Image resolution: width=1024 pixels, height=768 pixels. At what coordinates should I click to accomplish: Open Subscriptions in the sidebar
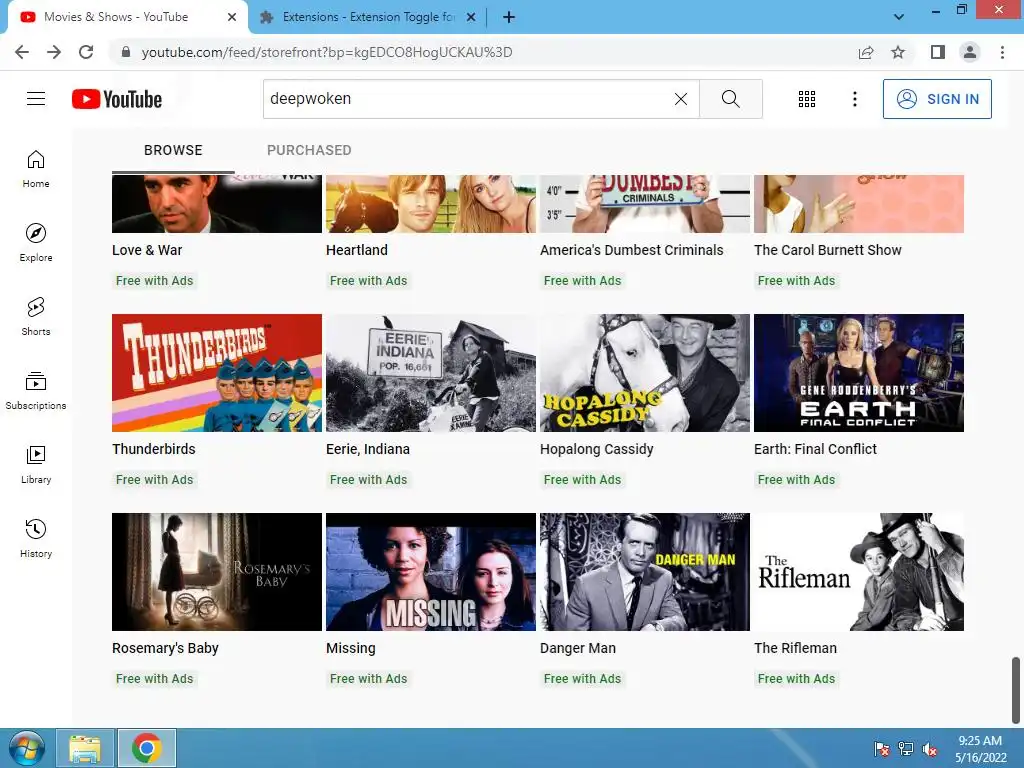pos(36,391)
